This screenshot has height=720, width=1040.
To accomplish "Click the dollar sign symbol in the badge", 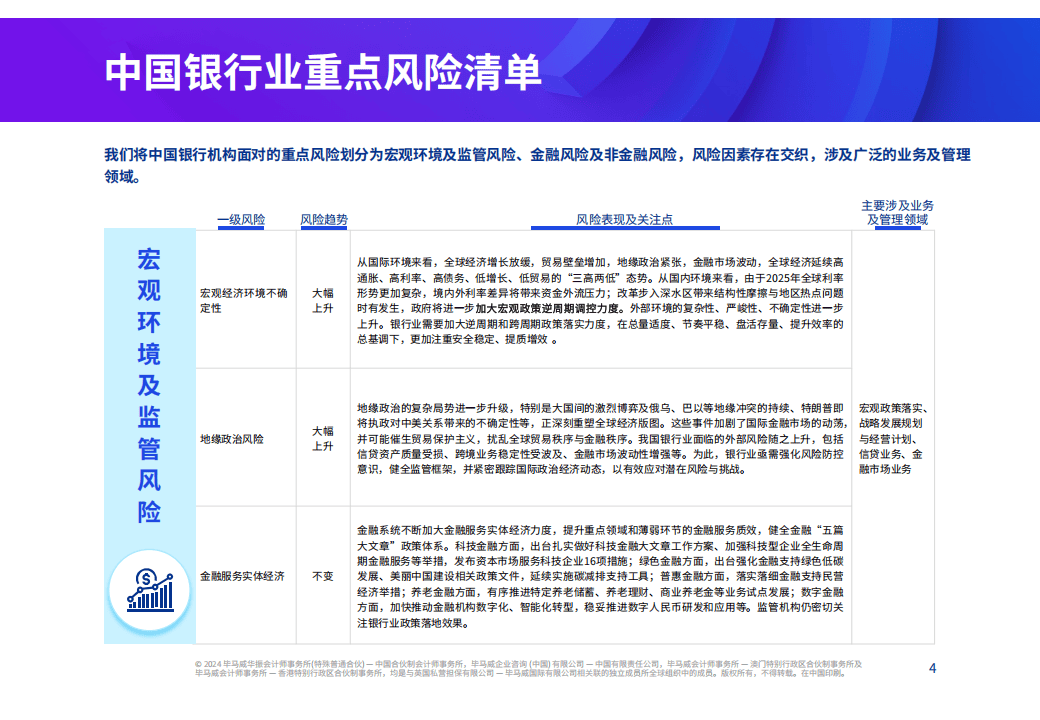I will [146, 578].
